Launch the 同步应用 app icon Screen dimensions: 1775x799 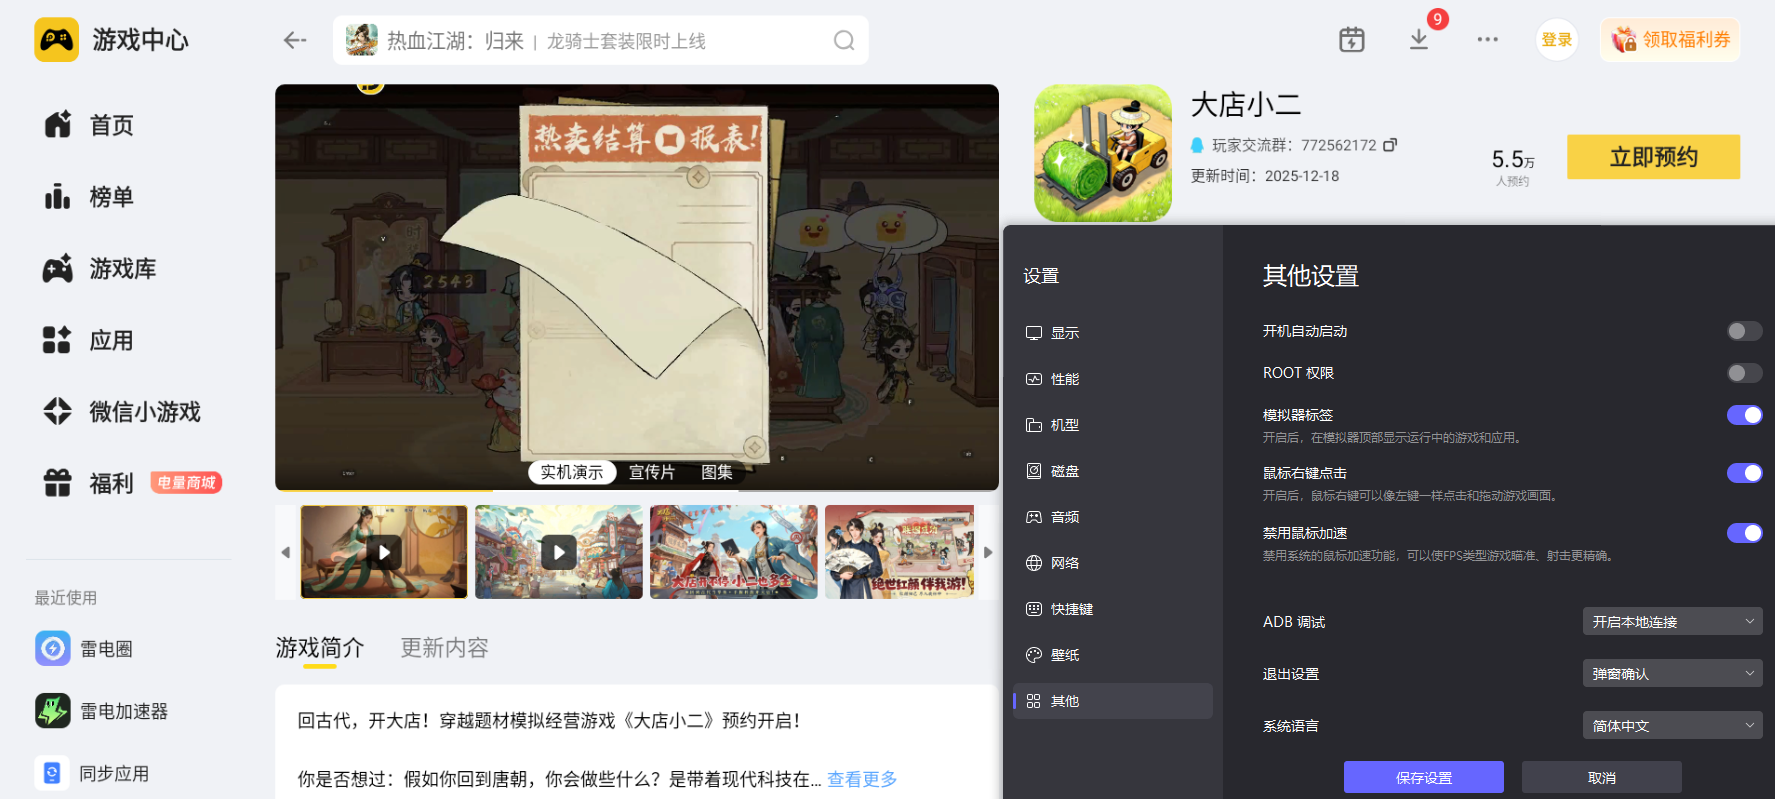(53, 773)
